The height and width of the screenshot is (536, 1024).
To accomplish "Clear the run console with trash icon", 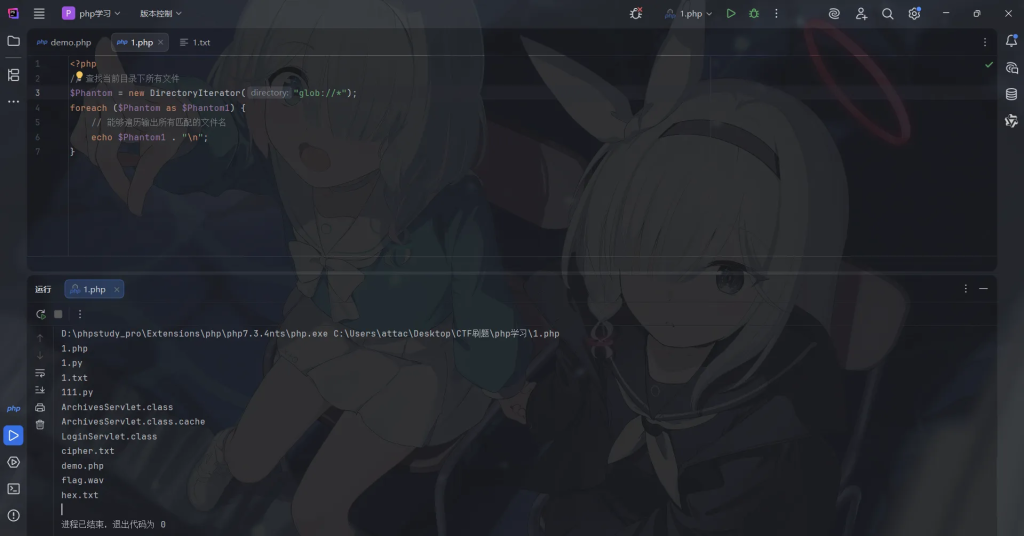I will [40, 424].
